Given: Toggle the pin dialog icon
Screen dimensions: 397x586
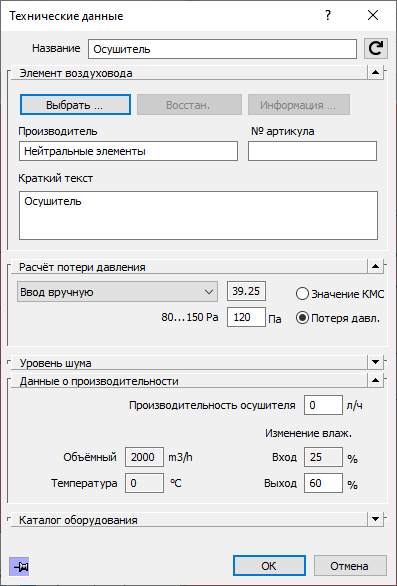Looking at the screenshot, I should [x=19, y=567].
